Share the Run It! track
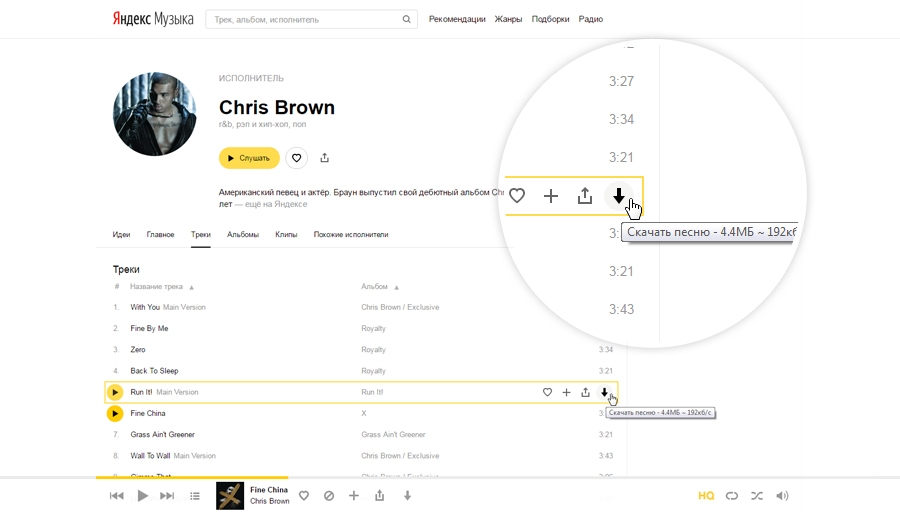Image resolution: width=900 pixels, height=512 pixels. (585, 392)
